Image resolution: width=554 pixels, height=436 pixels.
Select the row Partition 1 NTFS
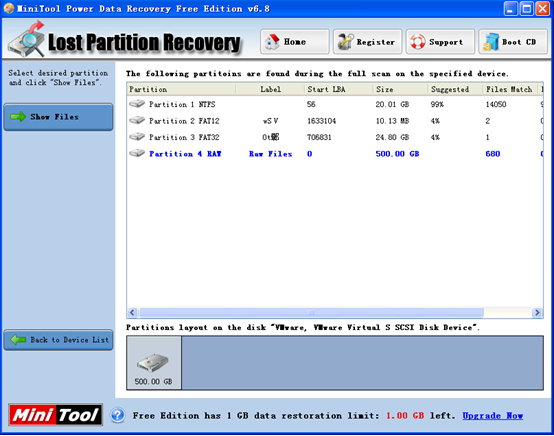point(335,104)
